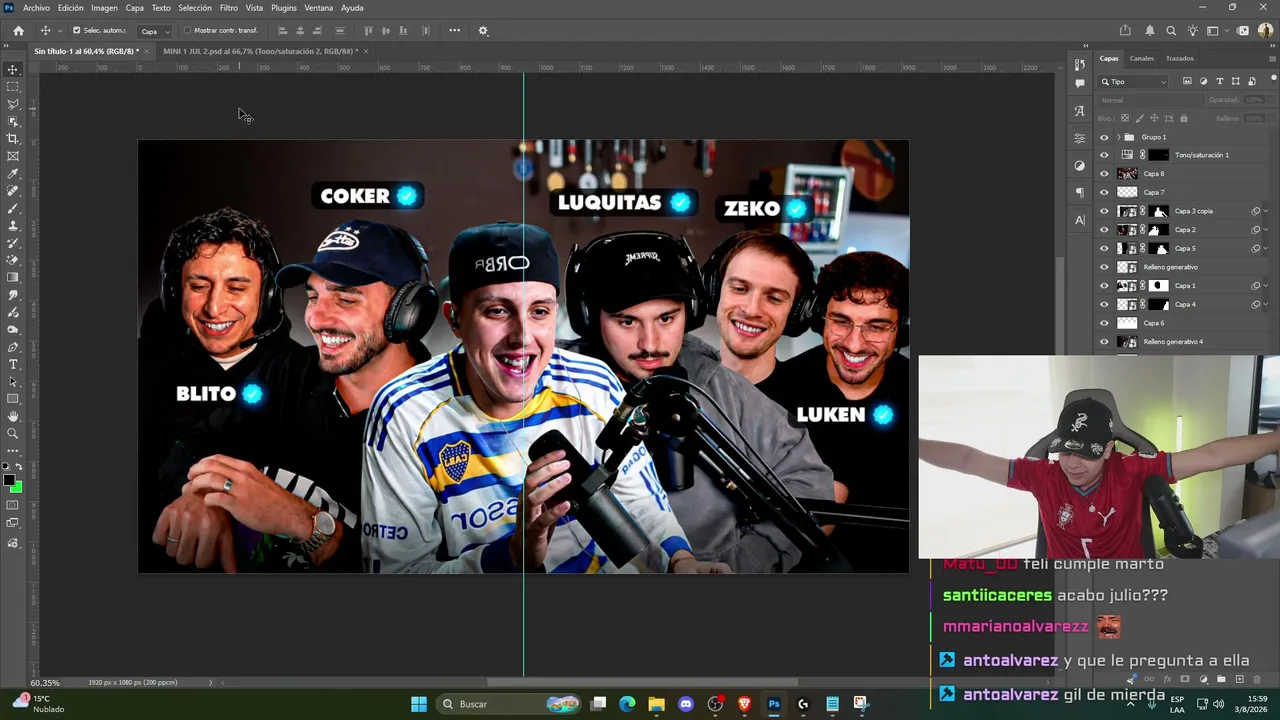Select the Horizontal Type tool
Screen dimensions: 1280x720
pyautogui.click(x=13, y=364)
